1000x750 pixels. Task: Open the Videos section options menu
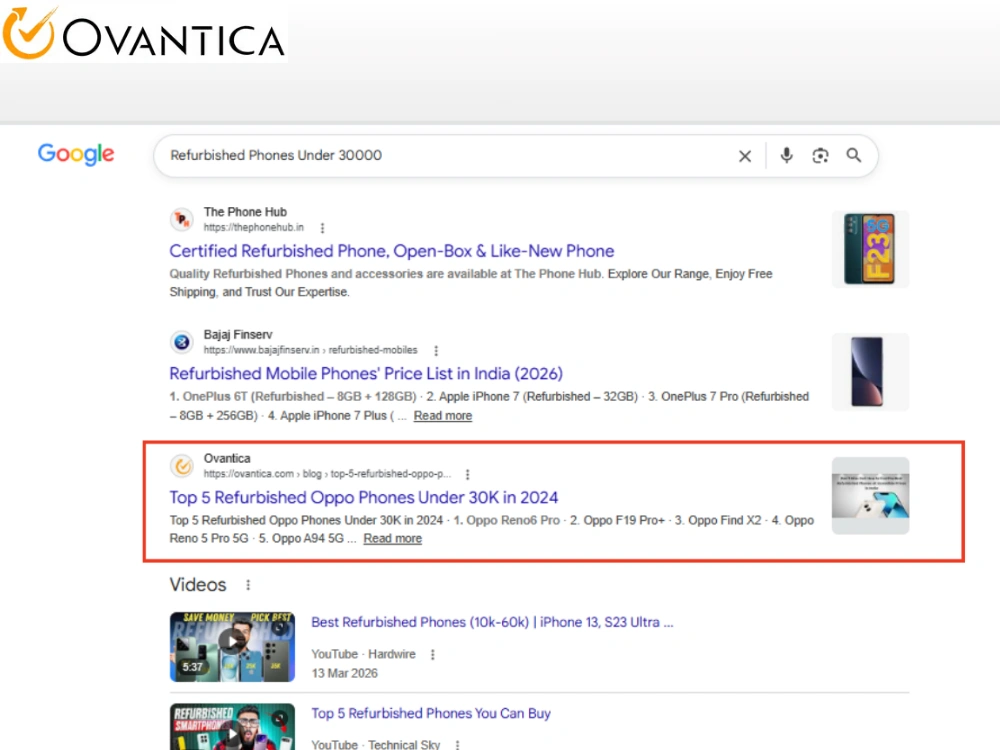point(248,585)
